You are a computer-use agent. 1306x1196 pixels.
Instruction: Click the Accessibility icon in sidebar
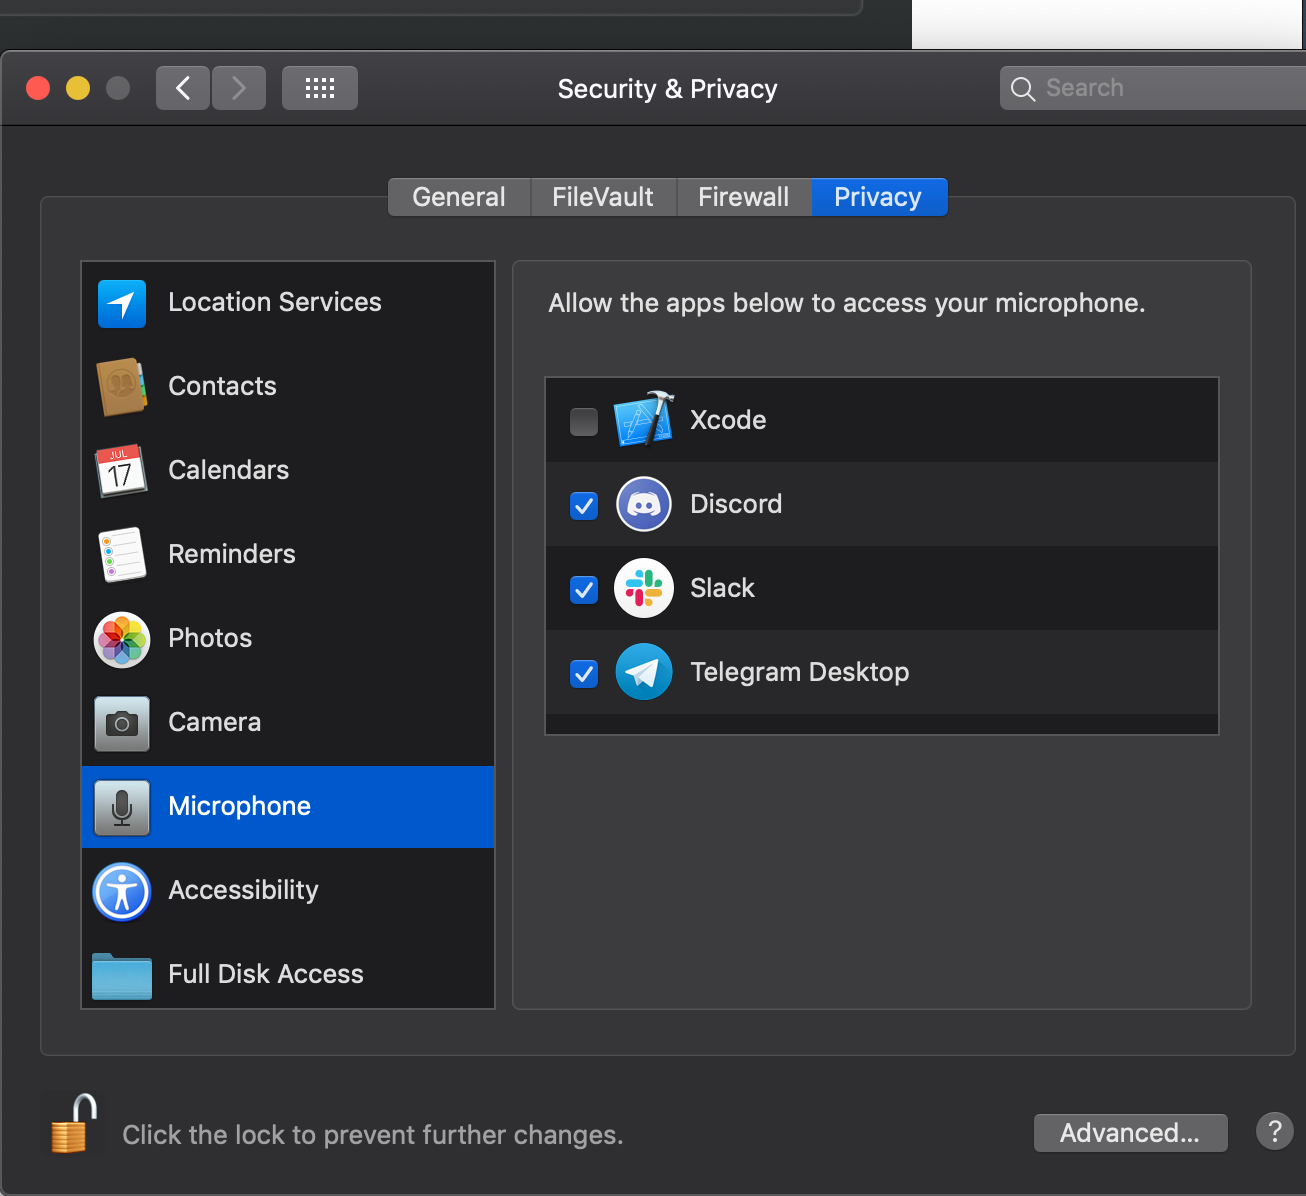click(x=121, y=891)
